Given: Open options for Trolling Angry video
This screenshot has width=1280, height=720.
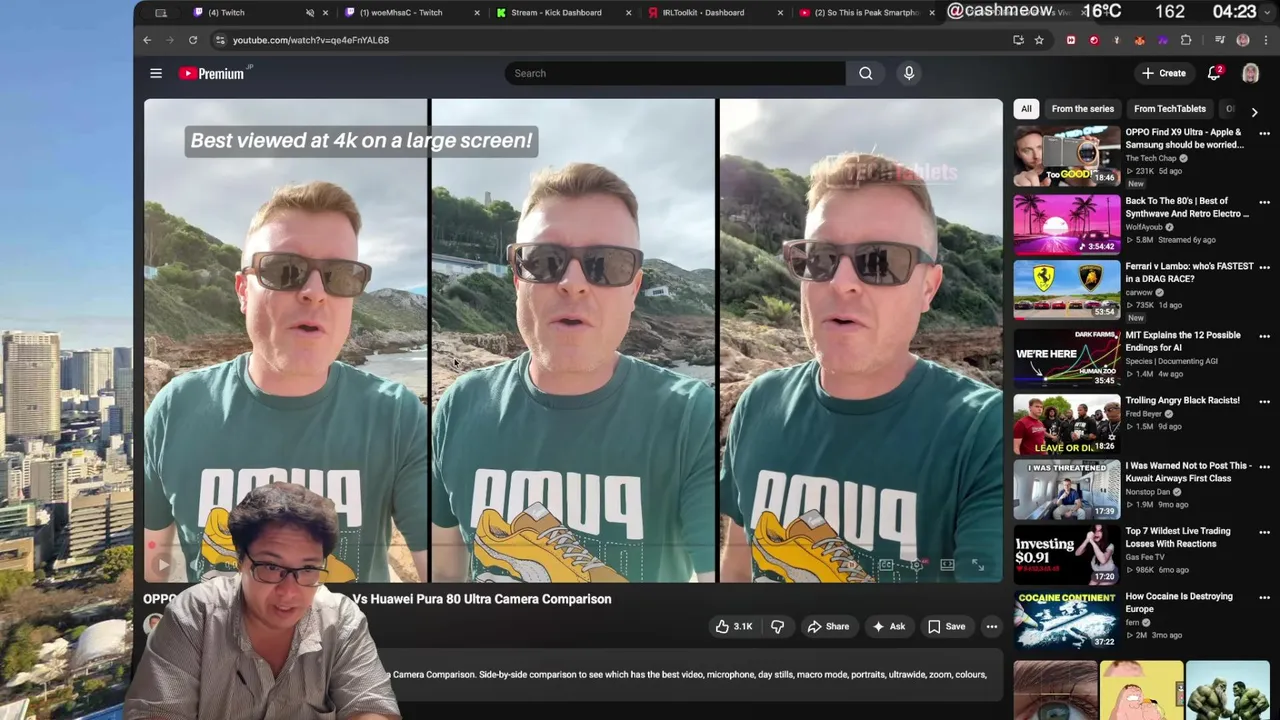Looking at the screenshot, I should pos(1264,402).
